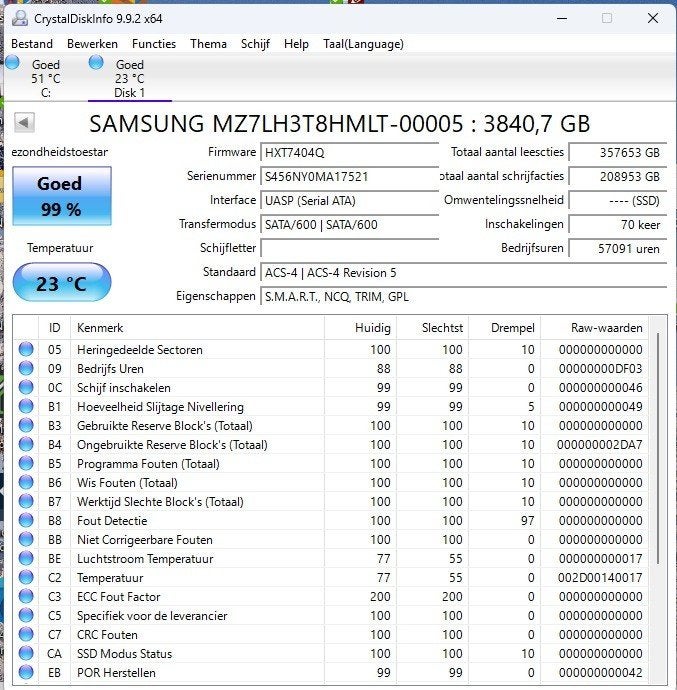The height and width of the screenshot is (690, 677).
Task: Click the Serienummer field S456NY0MA17521
Action: [350, 177]
